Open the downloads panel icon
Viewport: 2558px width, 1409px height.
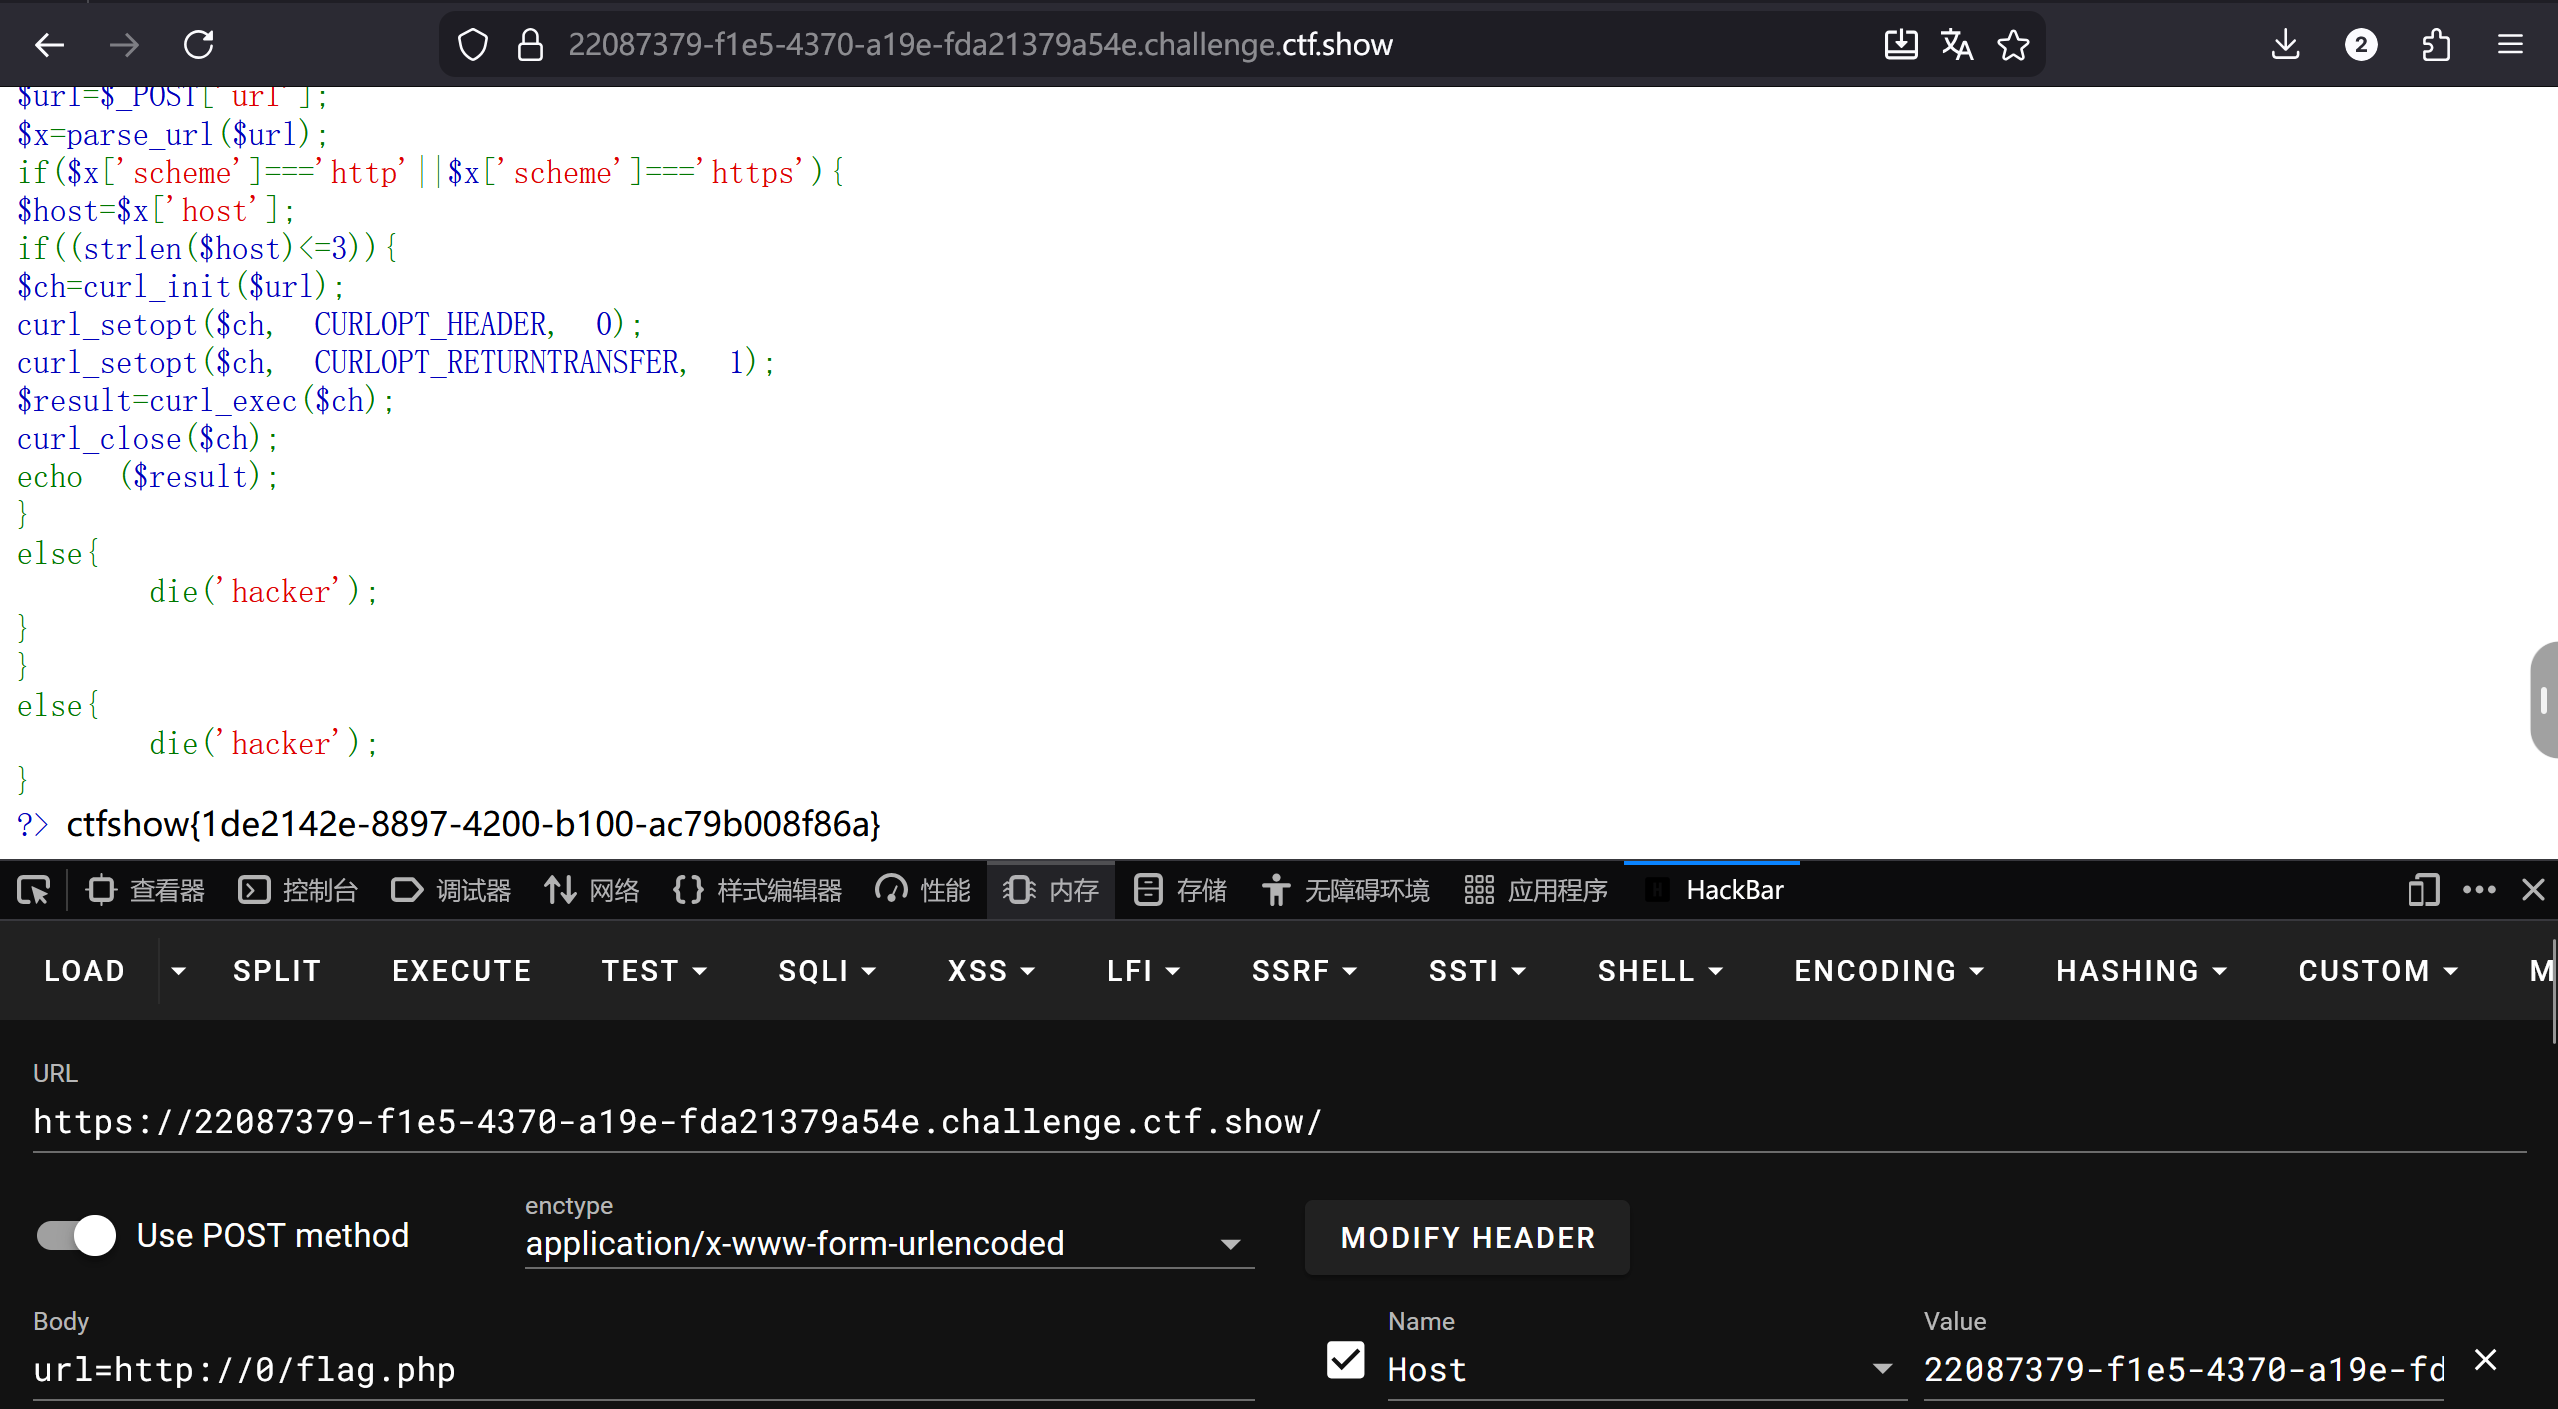[x=2285, y=45]
